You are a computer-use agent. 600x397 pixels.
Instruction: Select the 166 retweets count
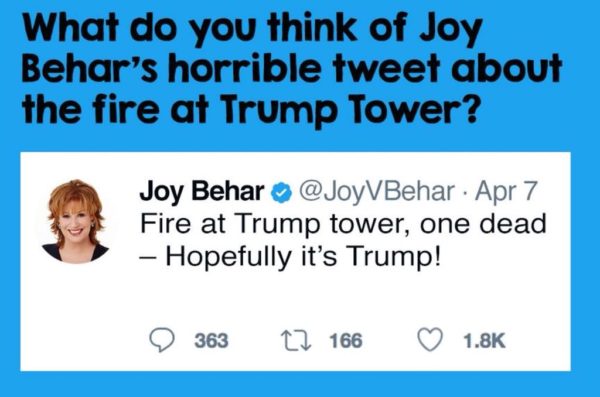pos(346,341)
